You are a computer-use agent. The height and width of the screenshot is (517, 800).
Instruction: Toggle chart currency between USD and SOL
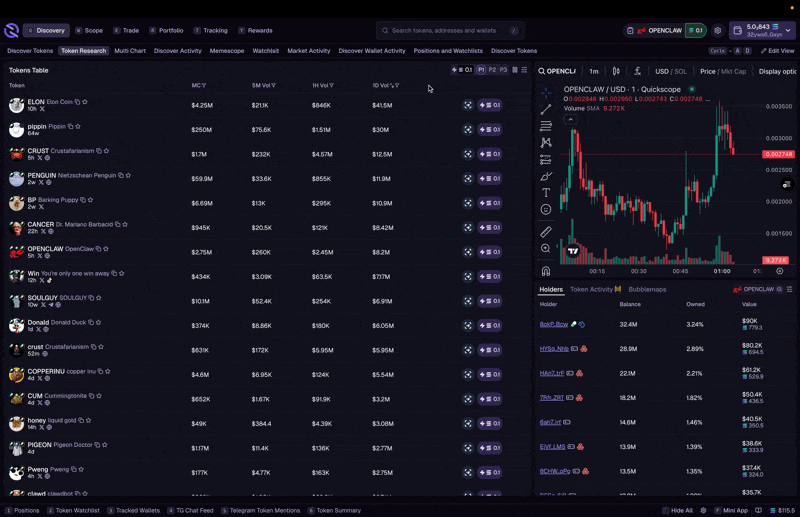click(x=670, y=71)
